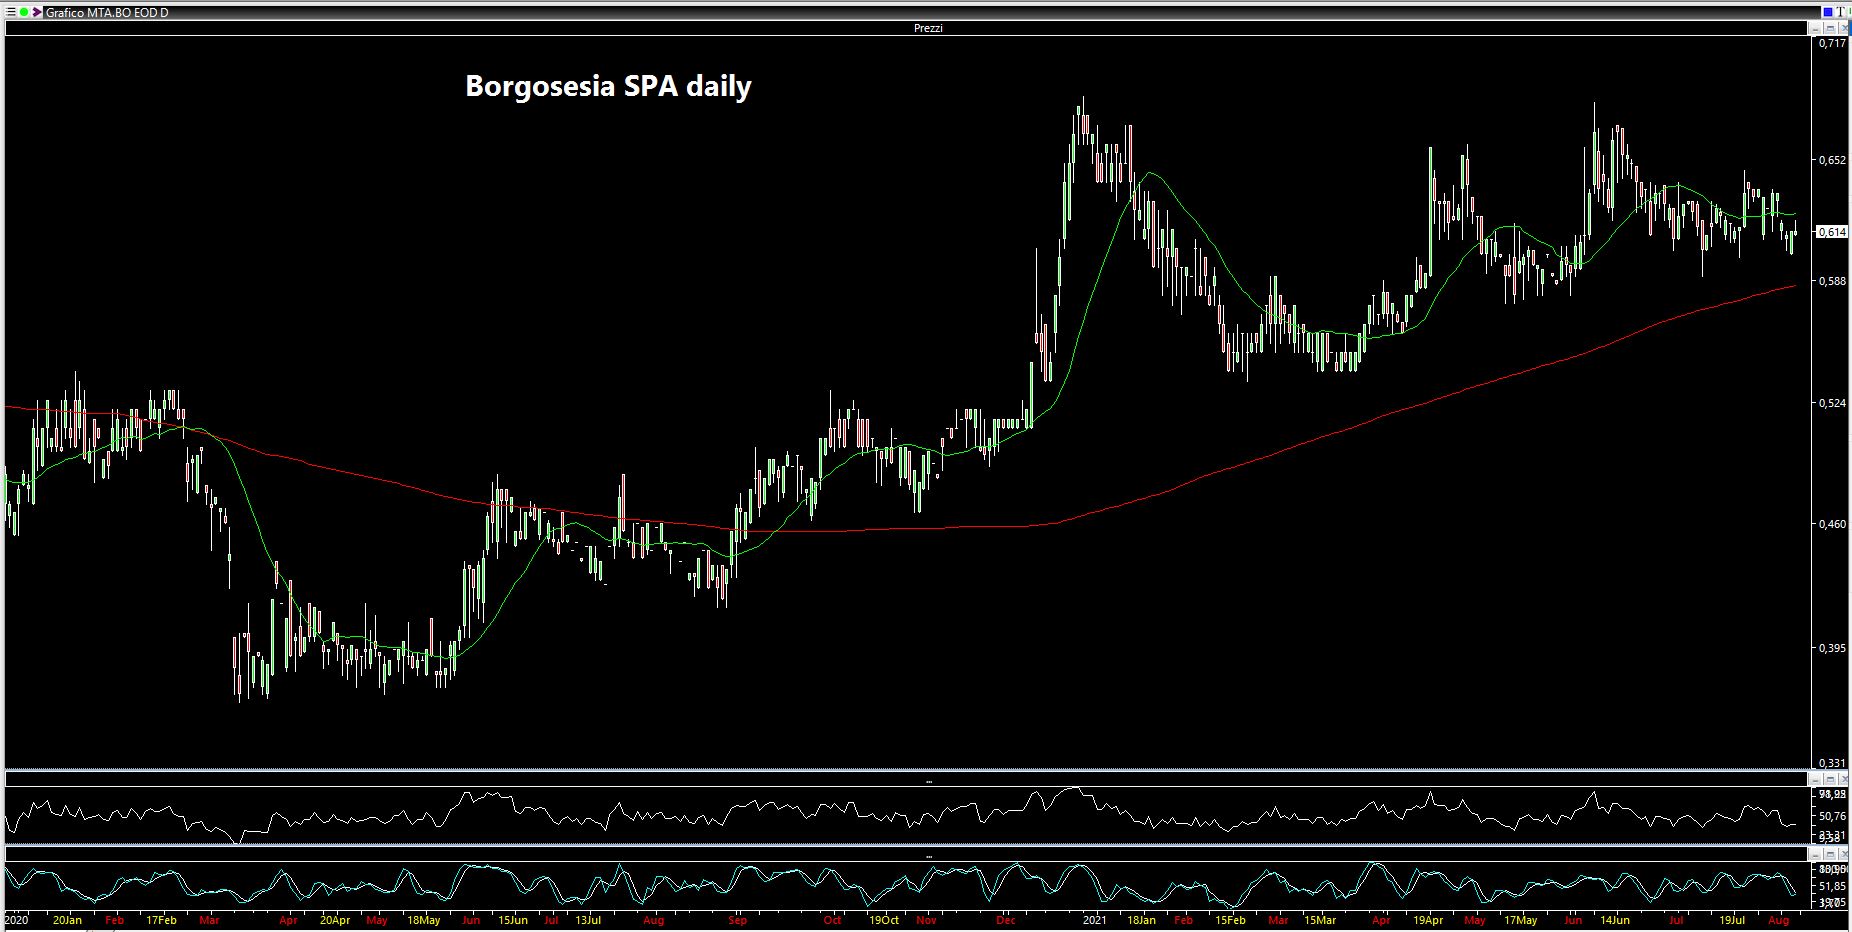Click the green status dot in the title bar
The width and height of the screenshot is (1852, 932).
pyautogui.click(x=23, y=12)
